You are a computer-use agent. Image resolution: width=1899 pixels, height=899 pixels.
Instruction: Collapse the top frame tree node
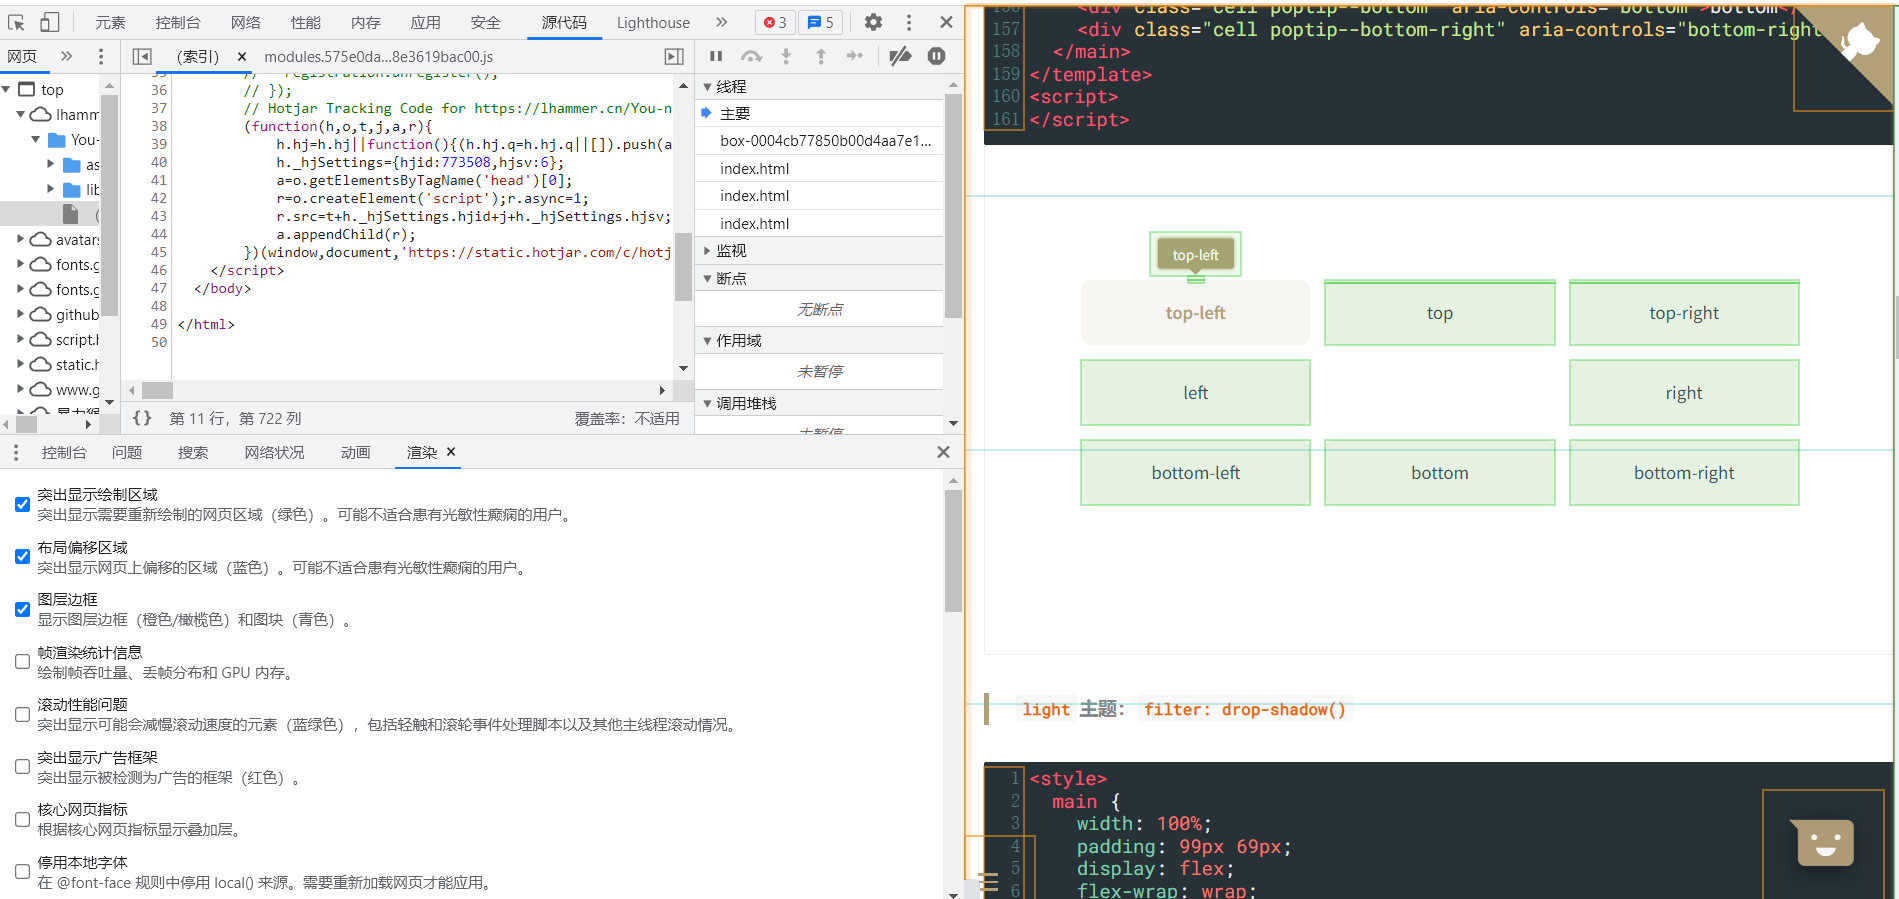click(x=7, y=90)
